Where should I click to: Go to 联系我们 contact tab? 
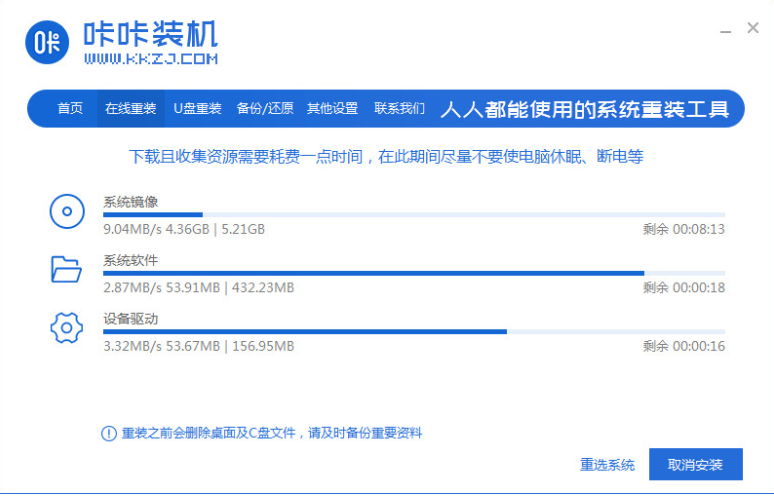(x=399, y=108)
